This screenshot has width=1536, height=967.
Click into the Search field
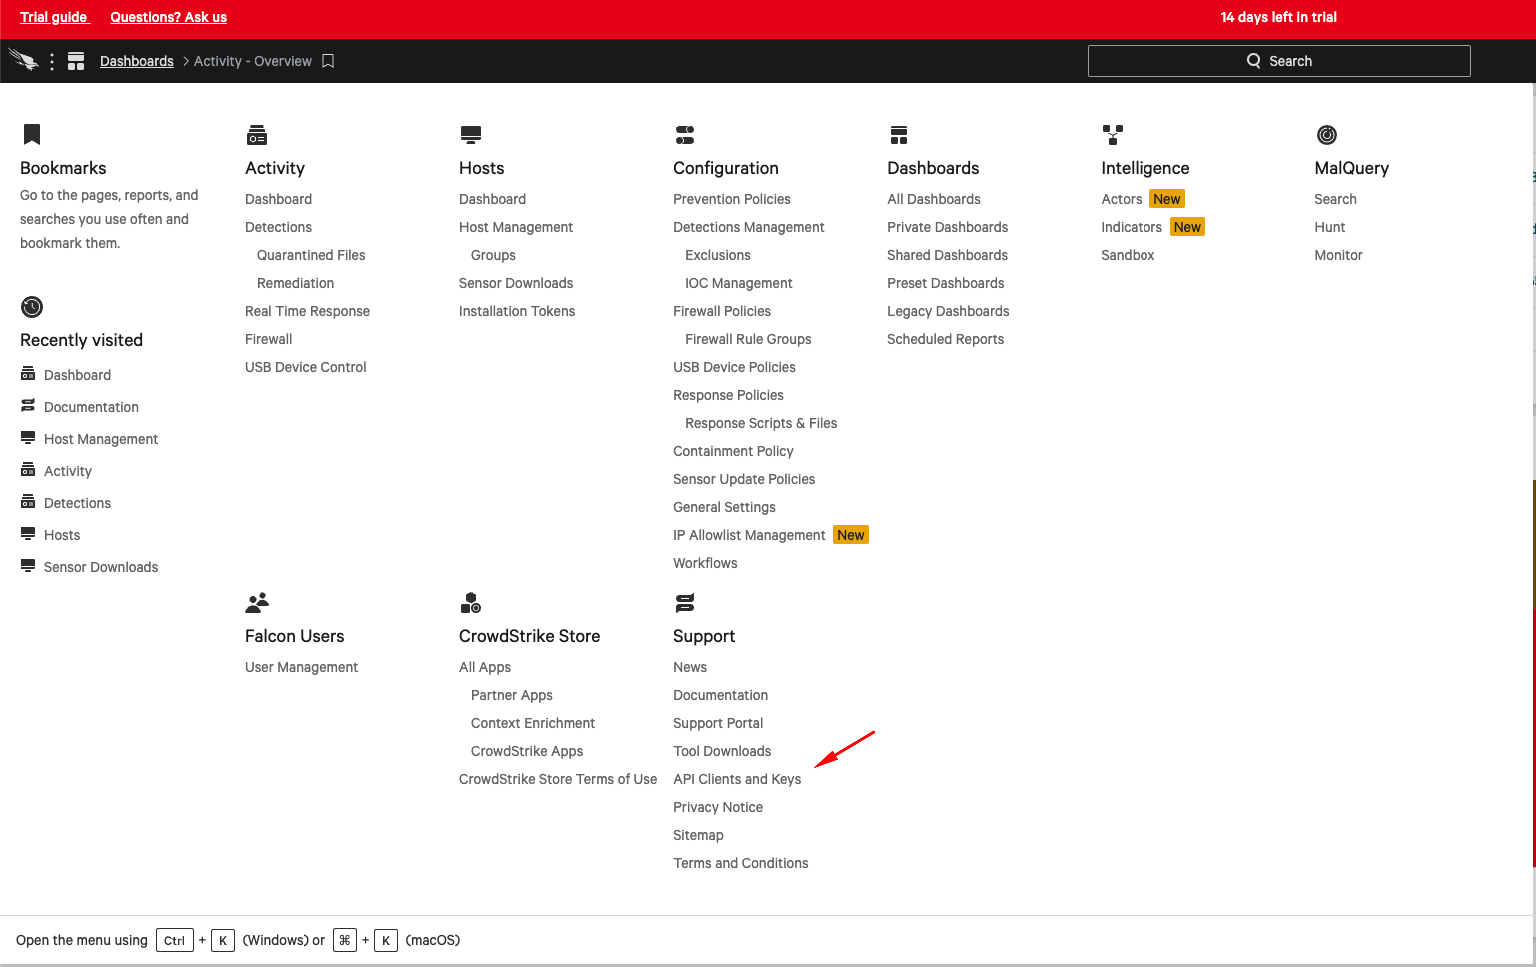click(x=1279, y=61)
